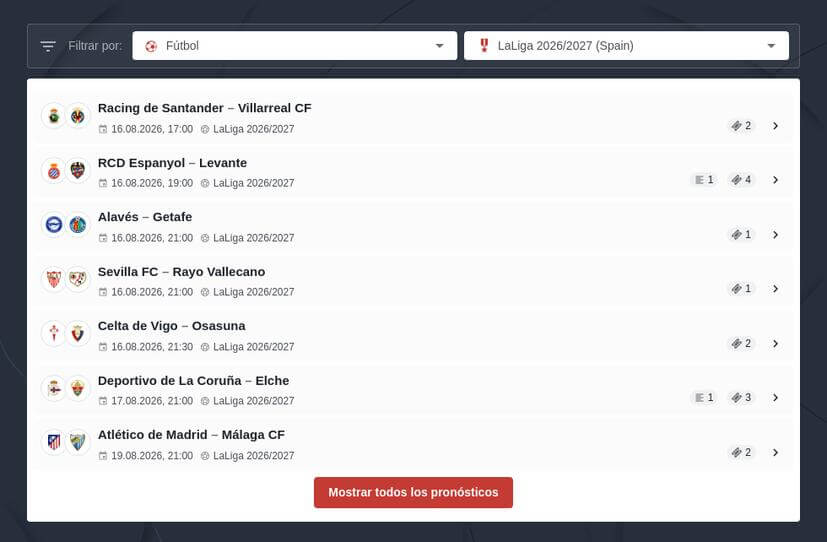Click tips badge showing 4 on Espanyol row
The image size is (827, 542).
pos(741,180)
